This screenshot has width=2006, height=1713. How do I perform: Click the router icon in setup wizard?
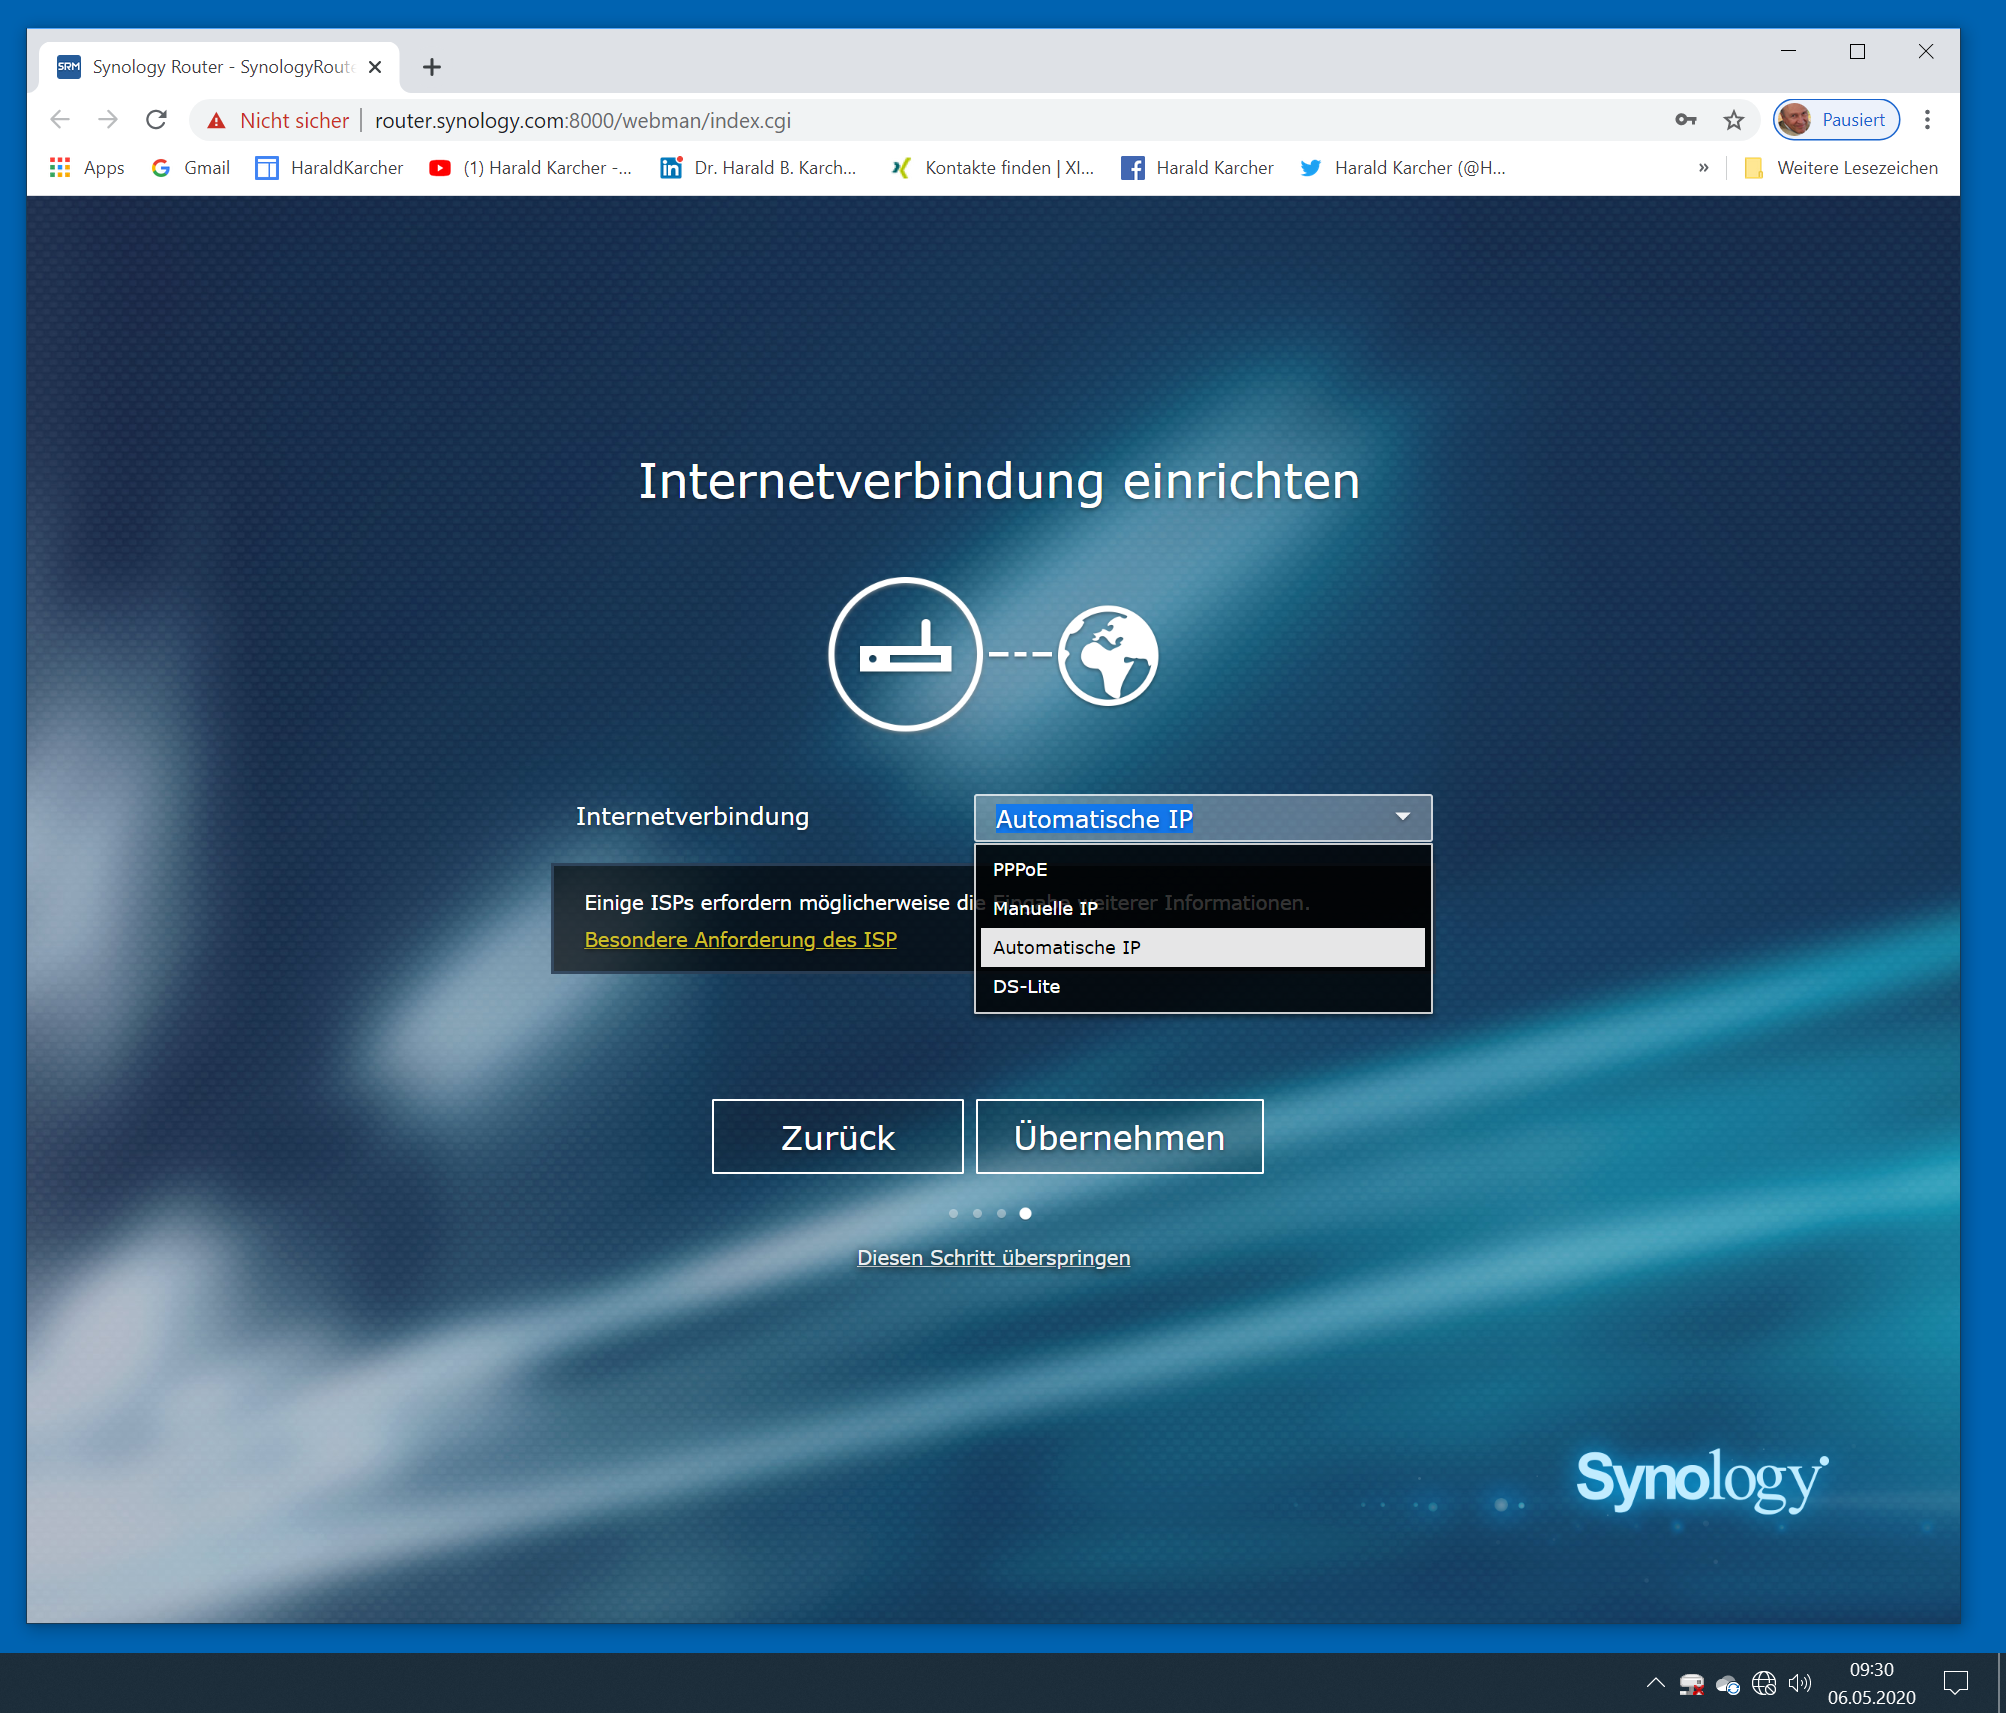click(905, 654)
